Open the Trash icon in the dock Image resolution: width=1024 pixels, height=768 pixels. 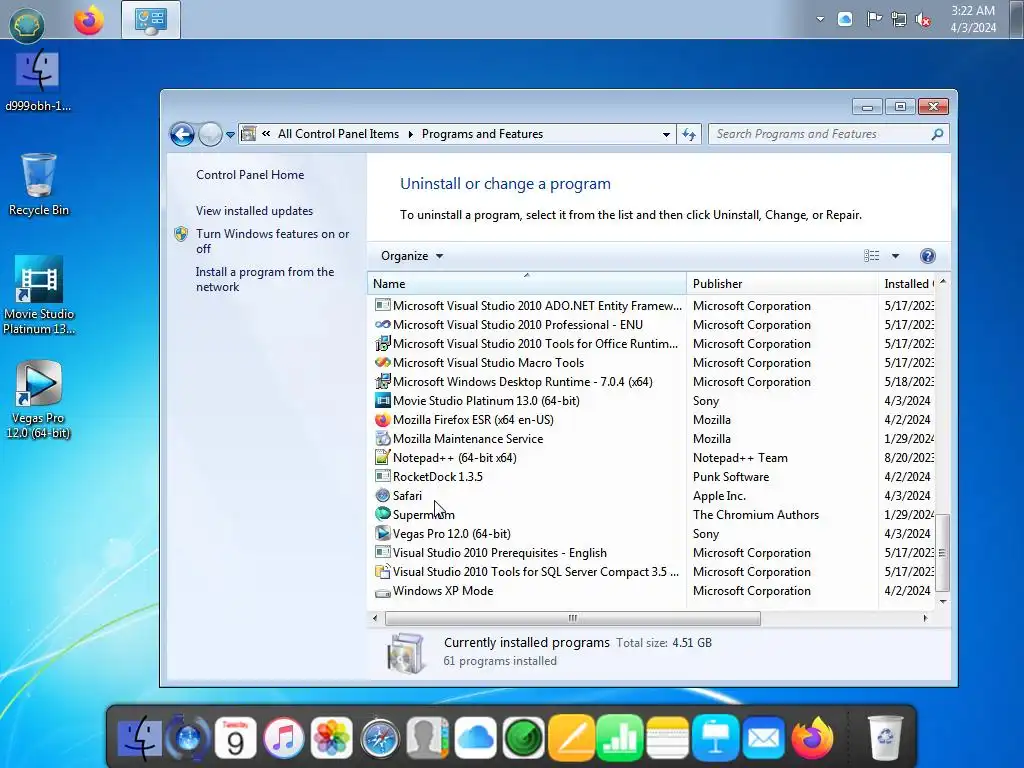coord(885,739)
